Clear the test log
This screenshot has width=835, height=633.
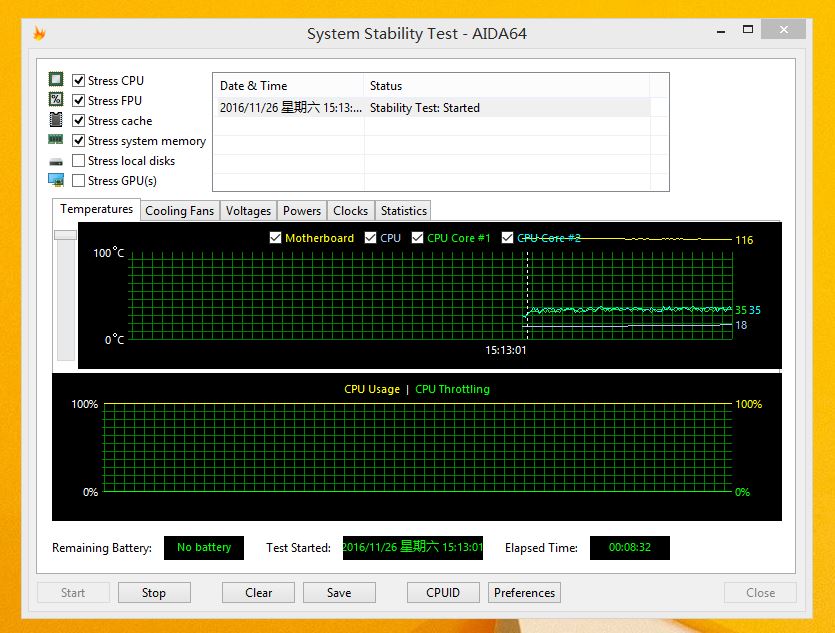[x=258, y=593]
